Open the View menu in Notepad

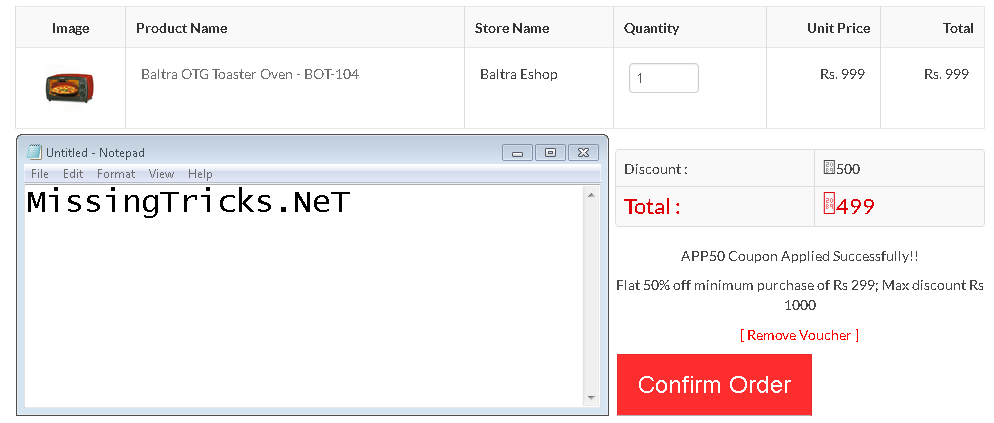[x=161, y=174]
